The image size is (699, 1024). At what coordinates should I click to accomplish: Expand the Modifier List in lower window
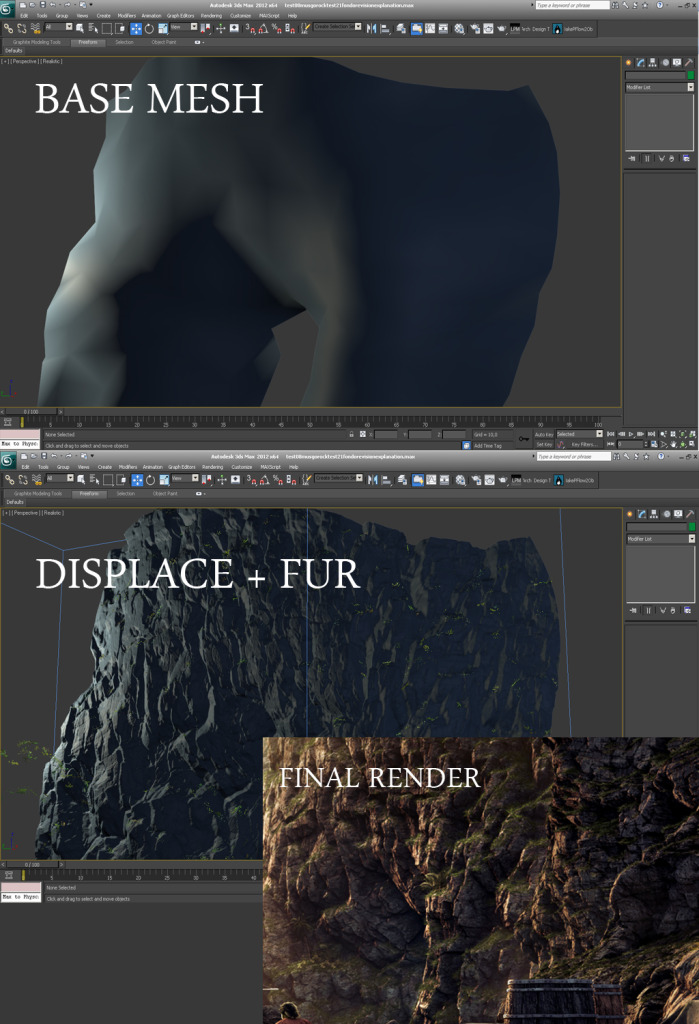click(x=660, y=539)
